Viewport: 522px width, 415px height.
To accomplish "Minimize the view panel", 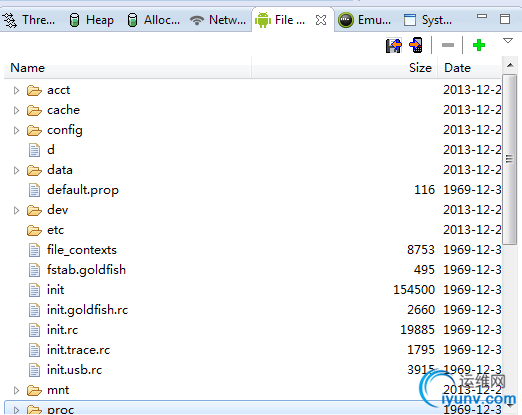I will click(482, 16).
